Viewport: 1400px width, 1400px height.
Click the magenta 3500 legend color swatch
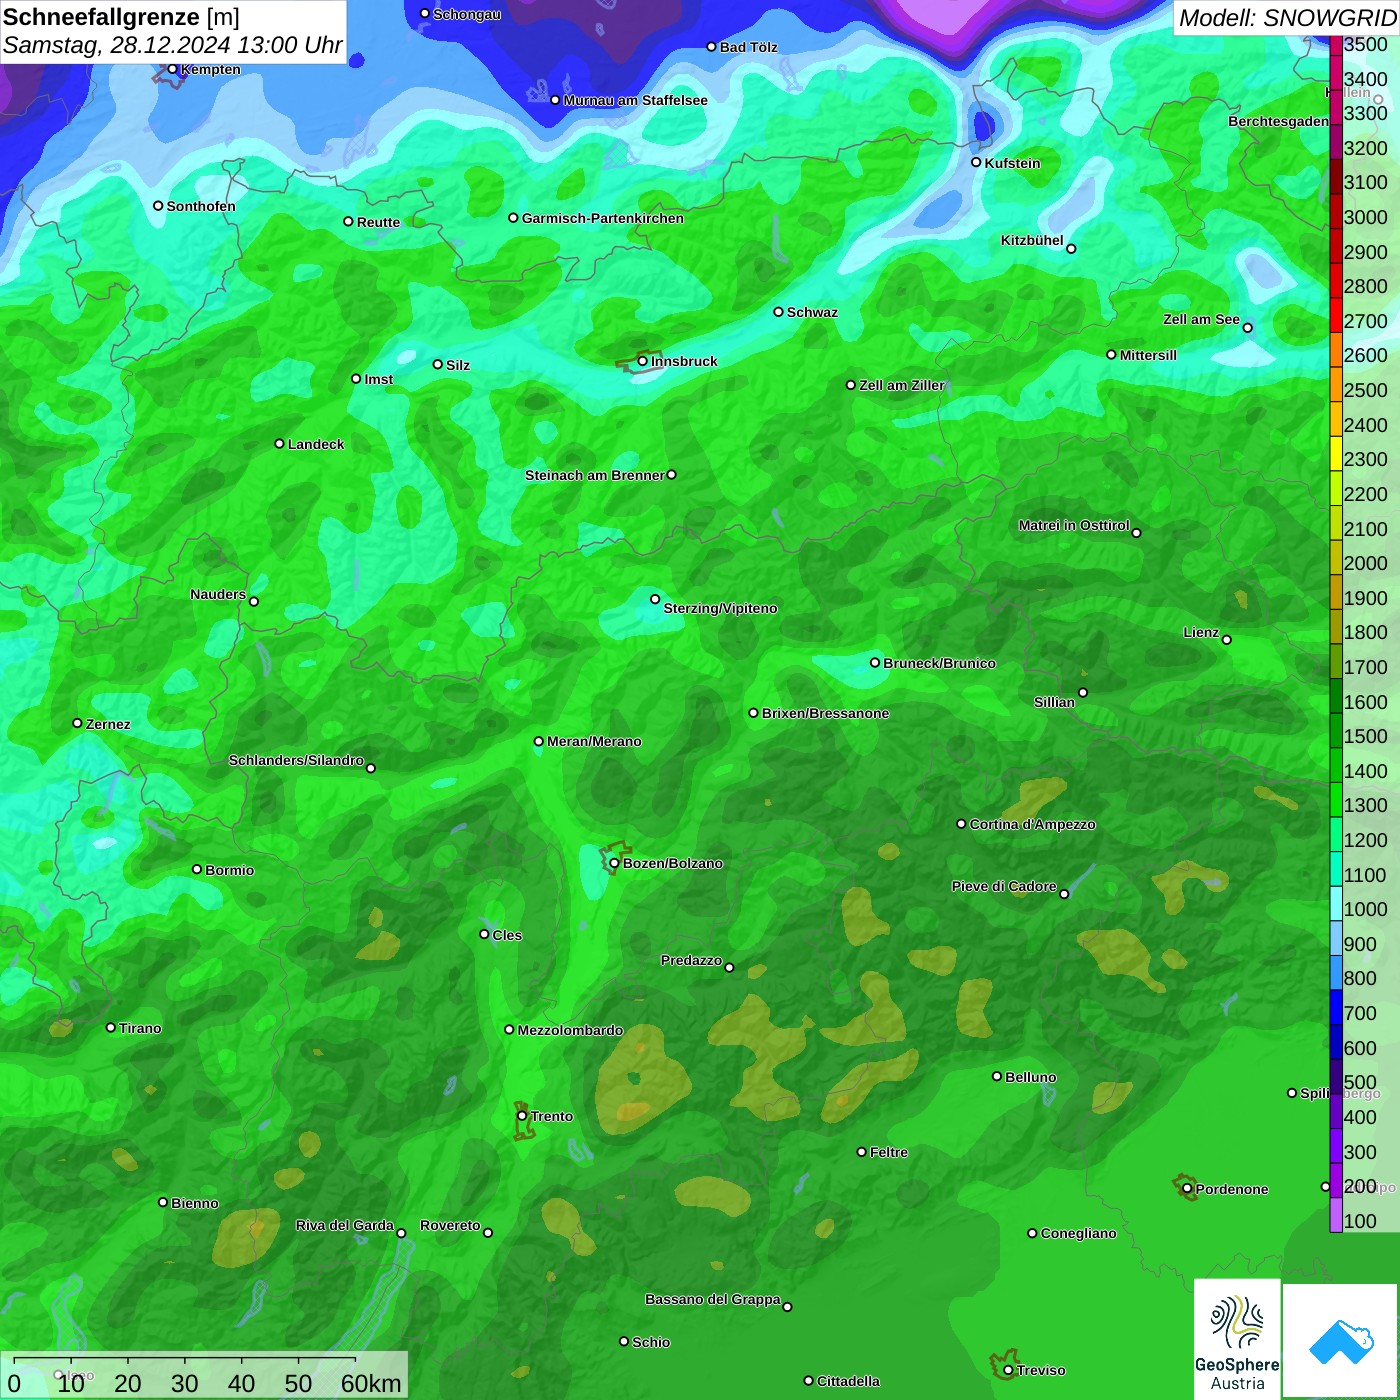[1336, 45]
